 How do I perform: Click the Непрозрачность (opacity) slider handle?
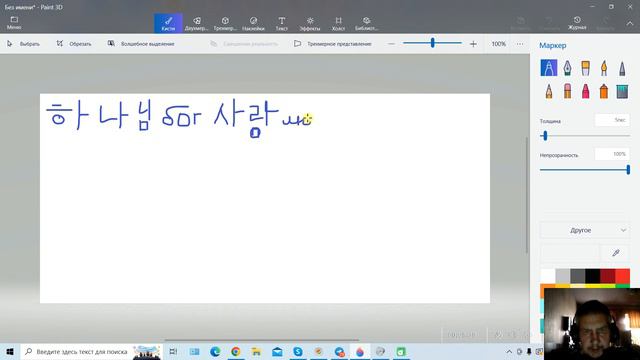coord(628,169)
